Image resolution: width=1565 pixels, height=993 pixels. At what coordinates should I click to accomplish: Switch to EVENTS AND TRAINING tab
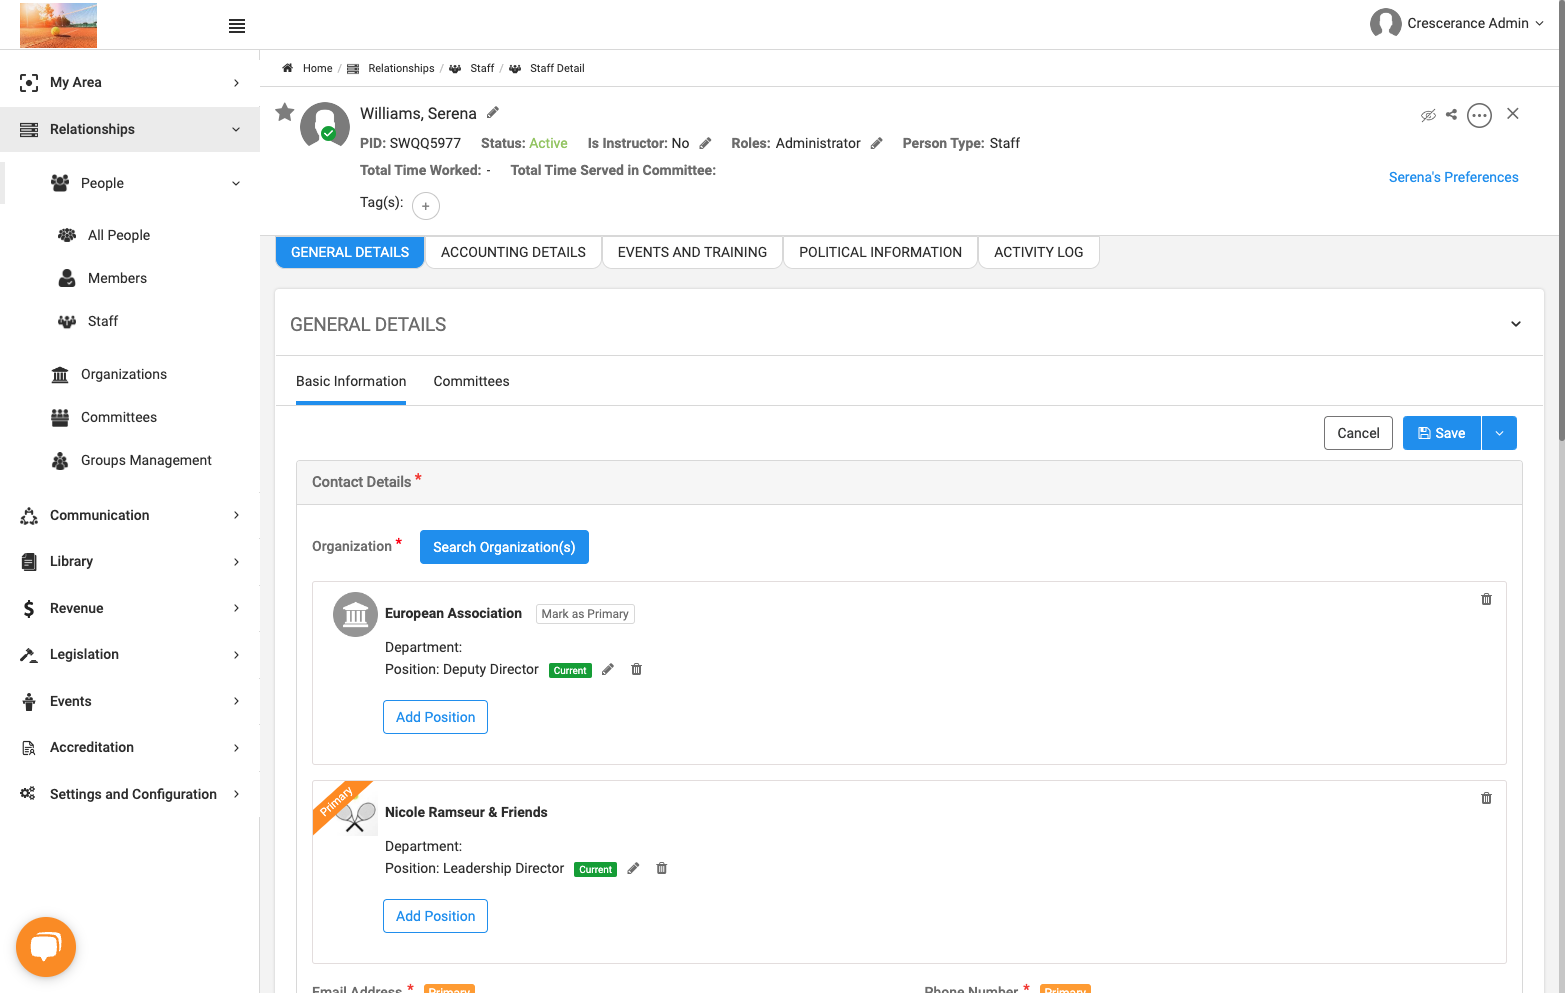tap(692, 252)
